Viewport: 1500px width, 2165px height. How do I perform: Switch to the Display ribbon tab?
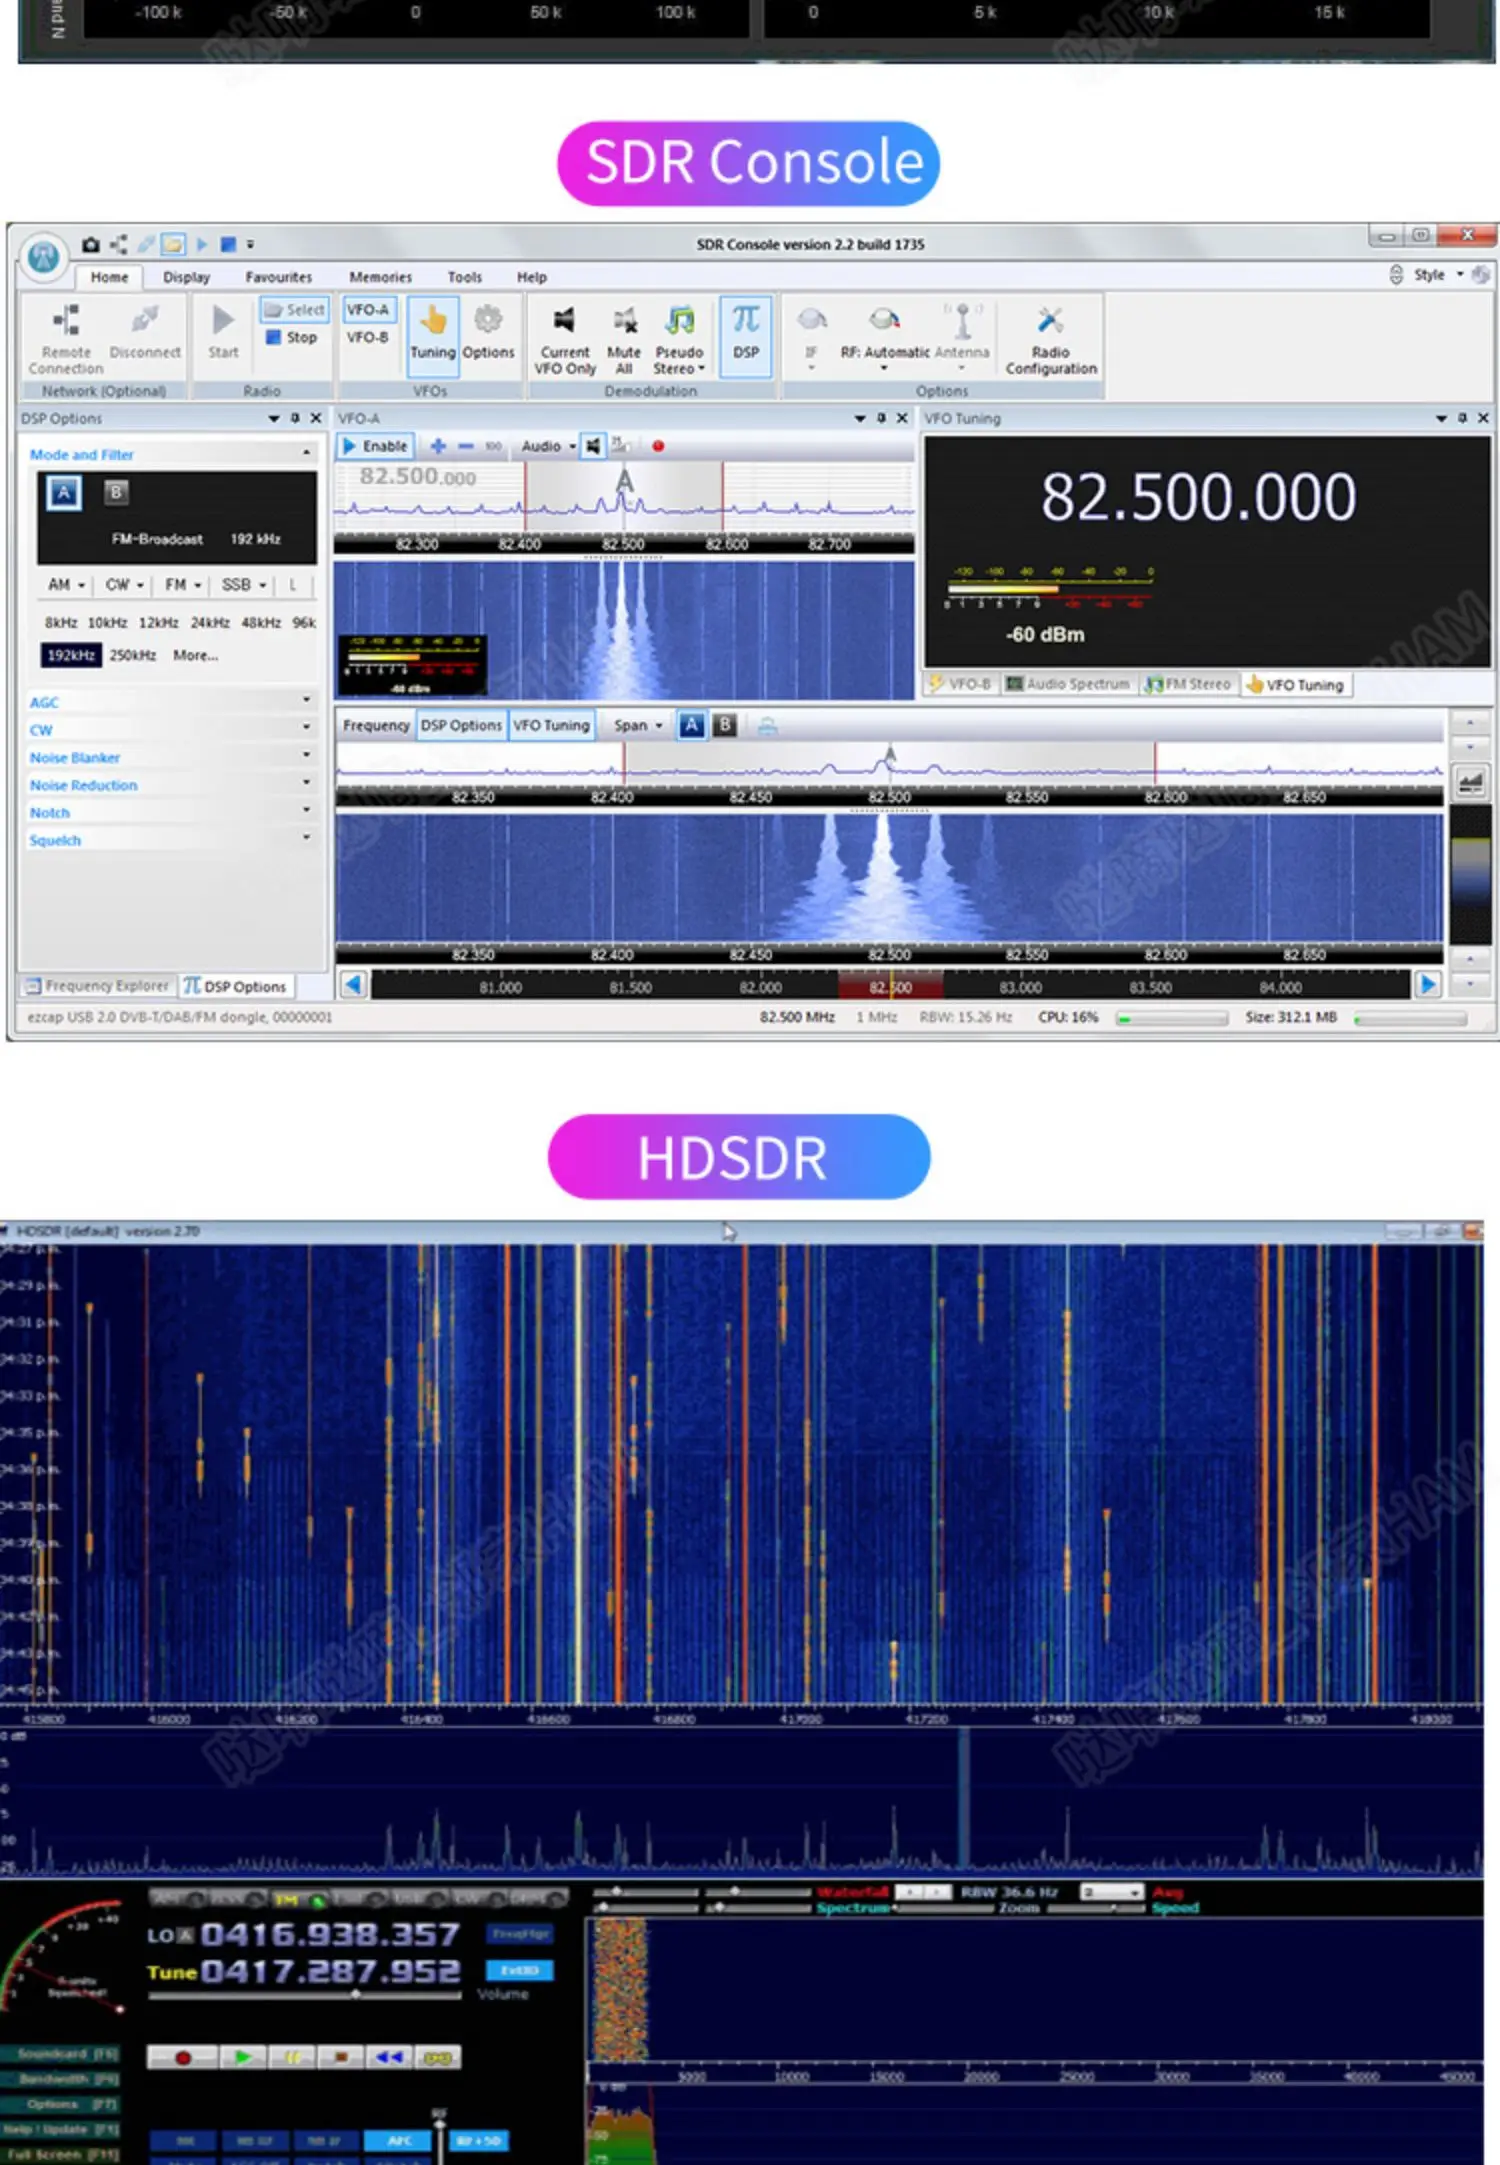click(186, 277)
